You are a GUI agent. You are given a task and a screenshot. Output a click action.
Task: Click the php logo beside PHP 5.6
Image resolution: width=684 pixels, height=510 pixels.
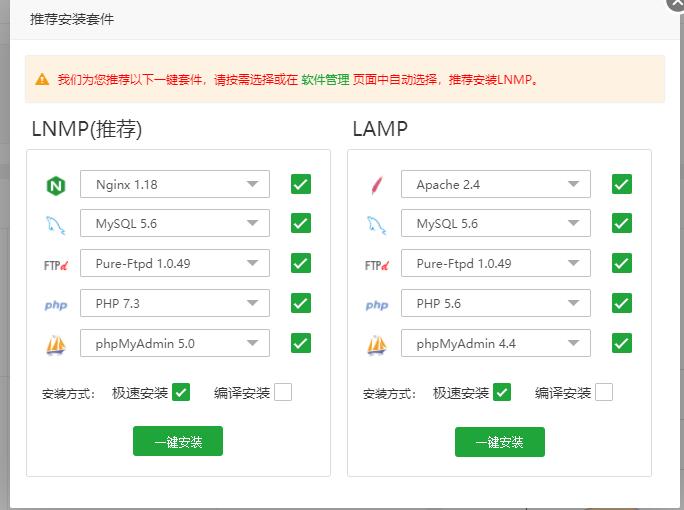coord(377,305)
